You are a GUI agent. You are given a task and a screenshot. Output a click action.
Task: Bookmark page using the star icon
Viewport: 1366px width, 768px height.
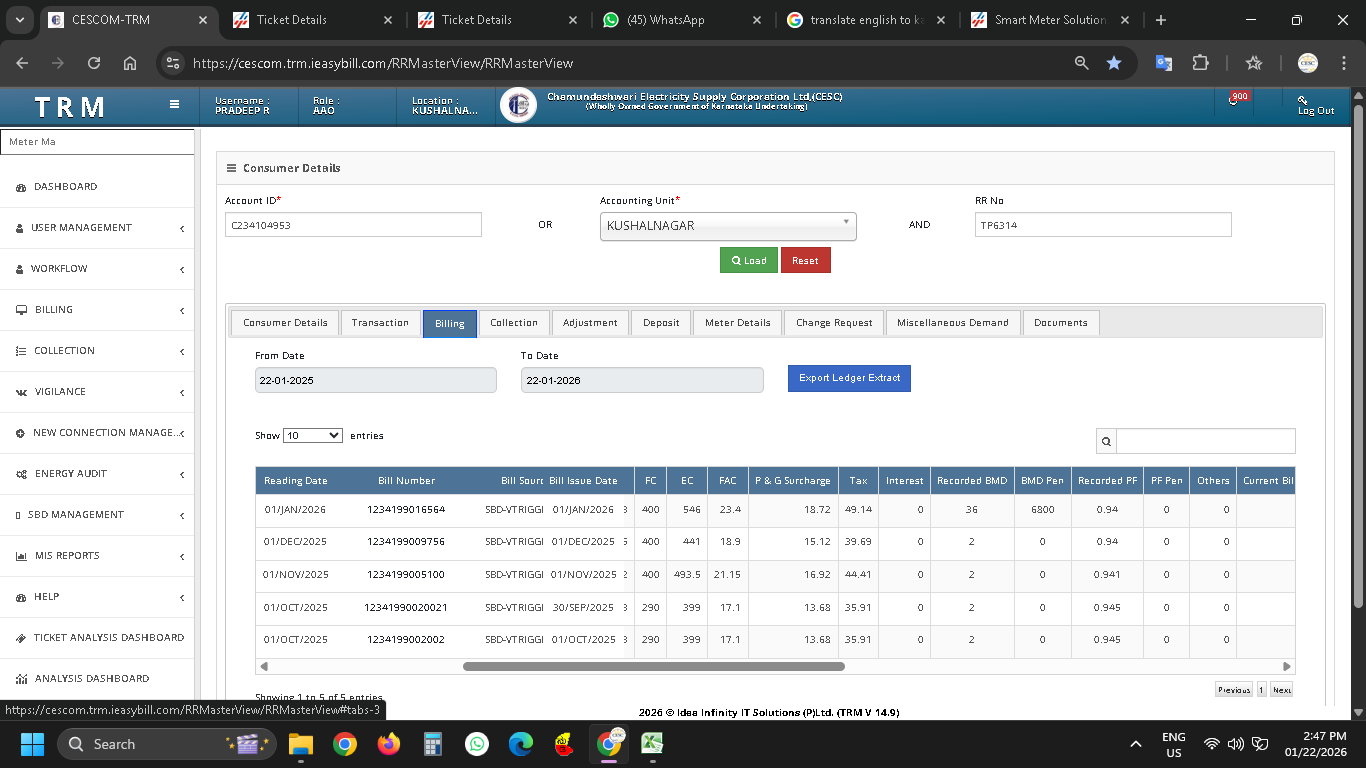click(1113, 63)
